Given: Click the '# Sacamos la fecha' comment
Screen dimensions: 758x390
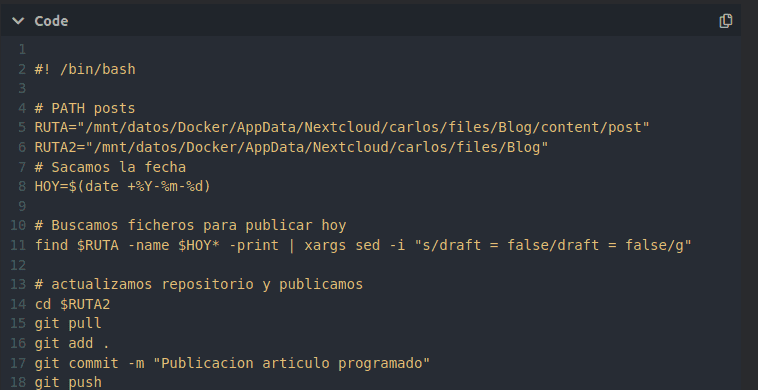Looking at the screenshot, I should pos(110,167).
